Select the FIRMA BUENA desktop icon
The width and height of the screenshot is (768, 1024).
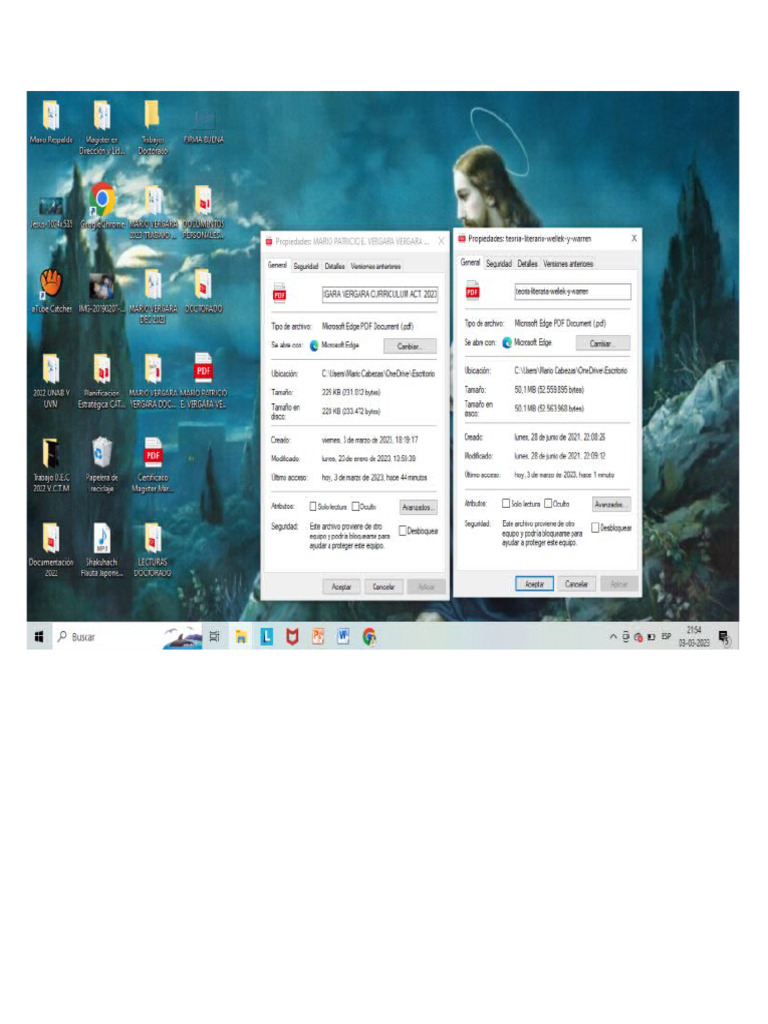pos(203,125)
